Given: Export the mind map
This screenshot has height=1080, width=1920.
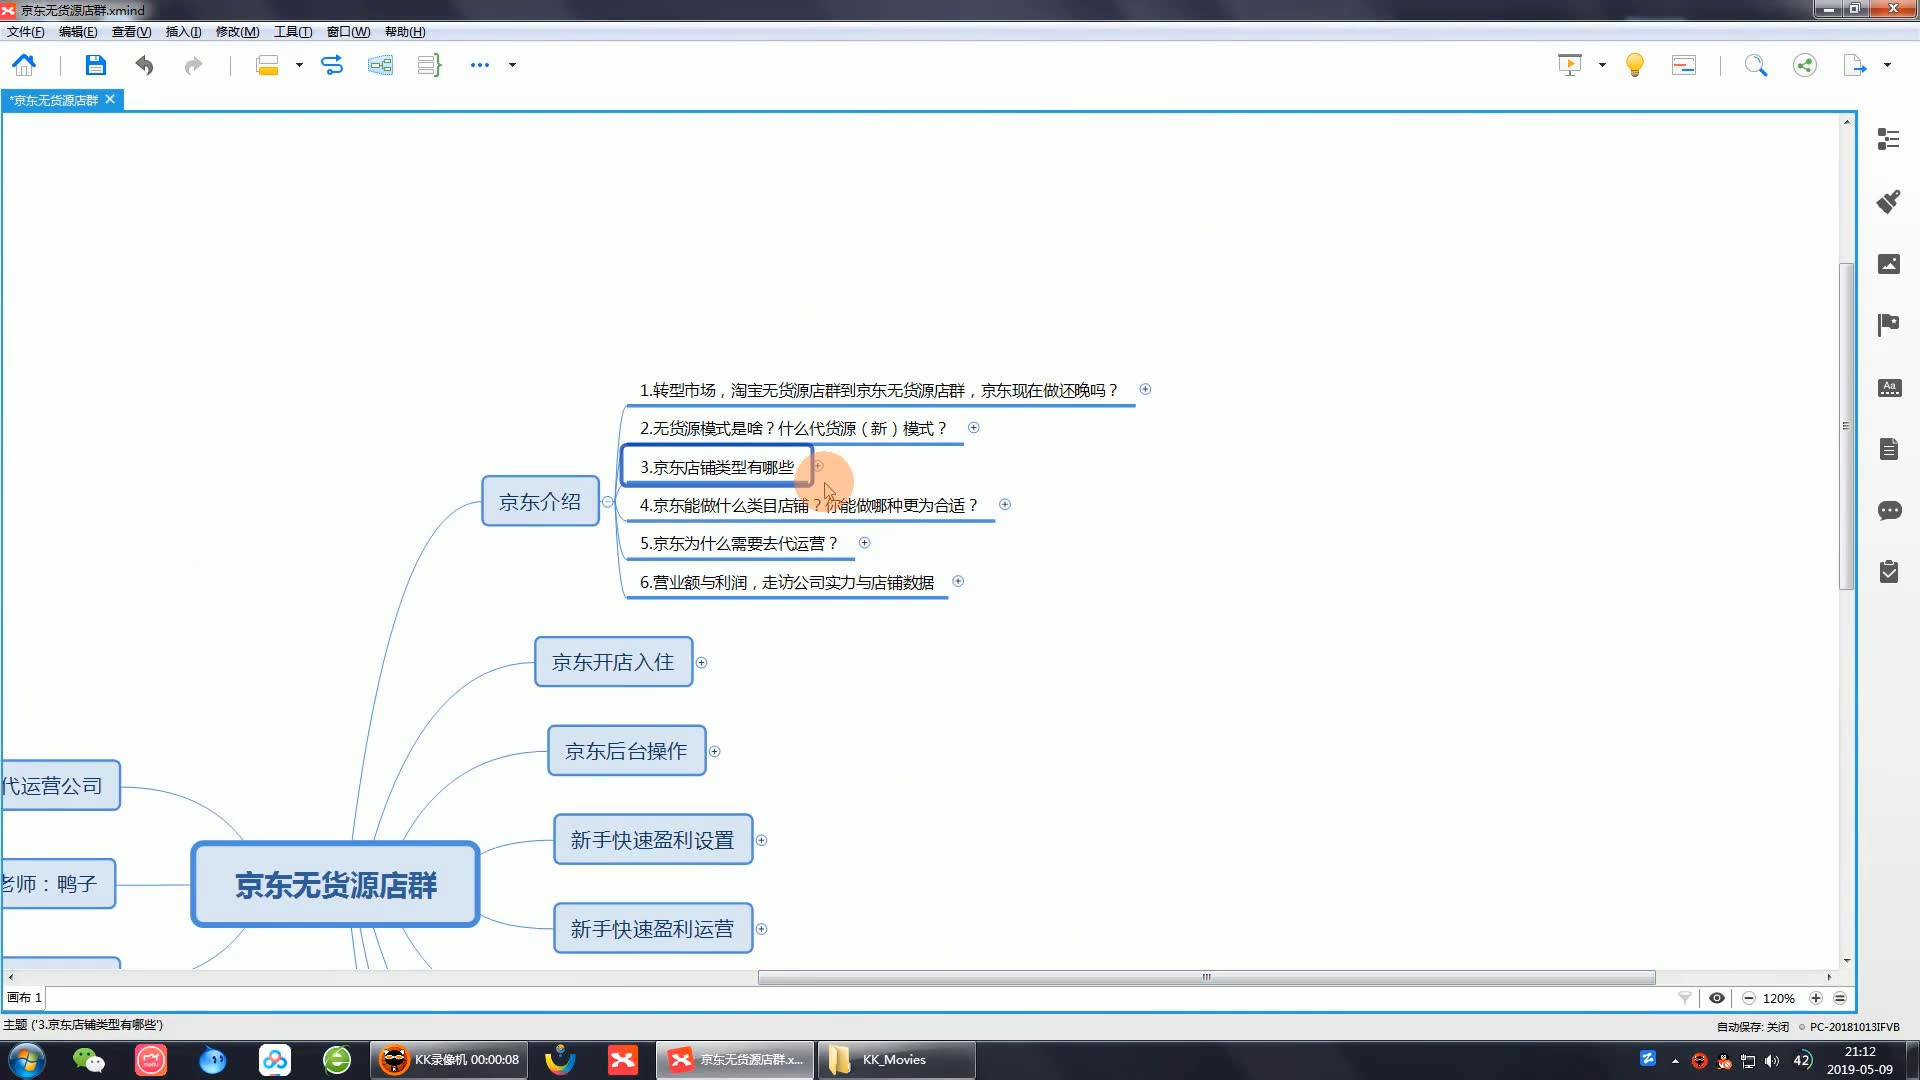Looking at the screenshot, I should pos(1855,65).
